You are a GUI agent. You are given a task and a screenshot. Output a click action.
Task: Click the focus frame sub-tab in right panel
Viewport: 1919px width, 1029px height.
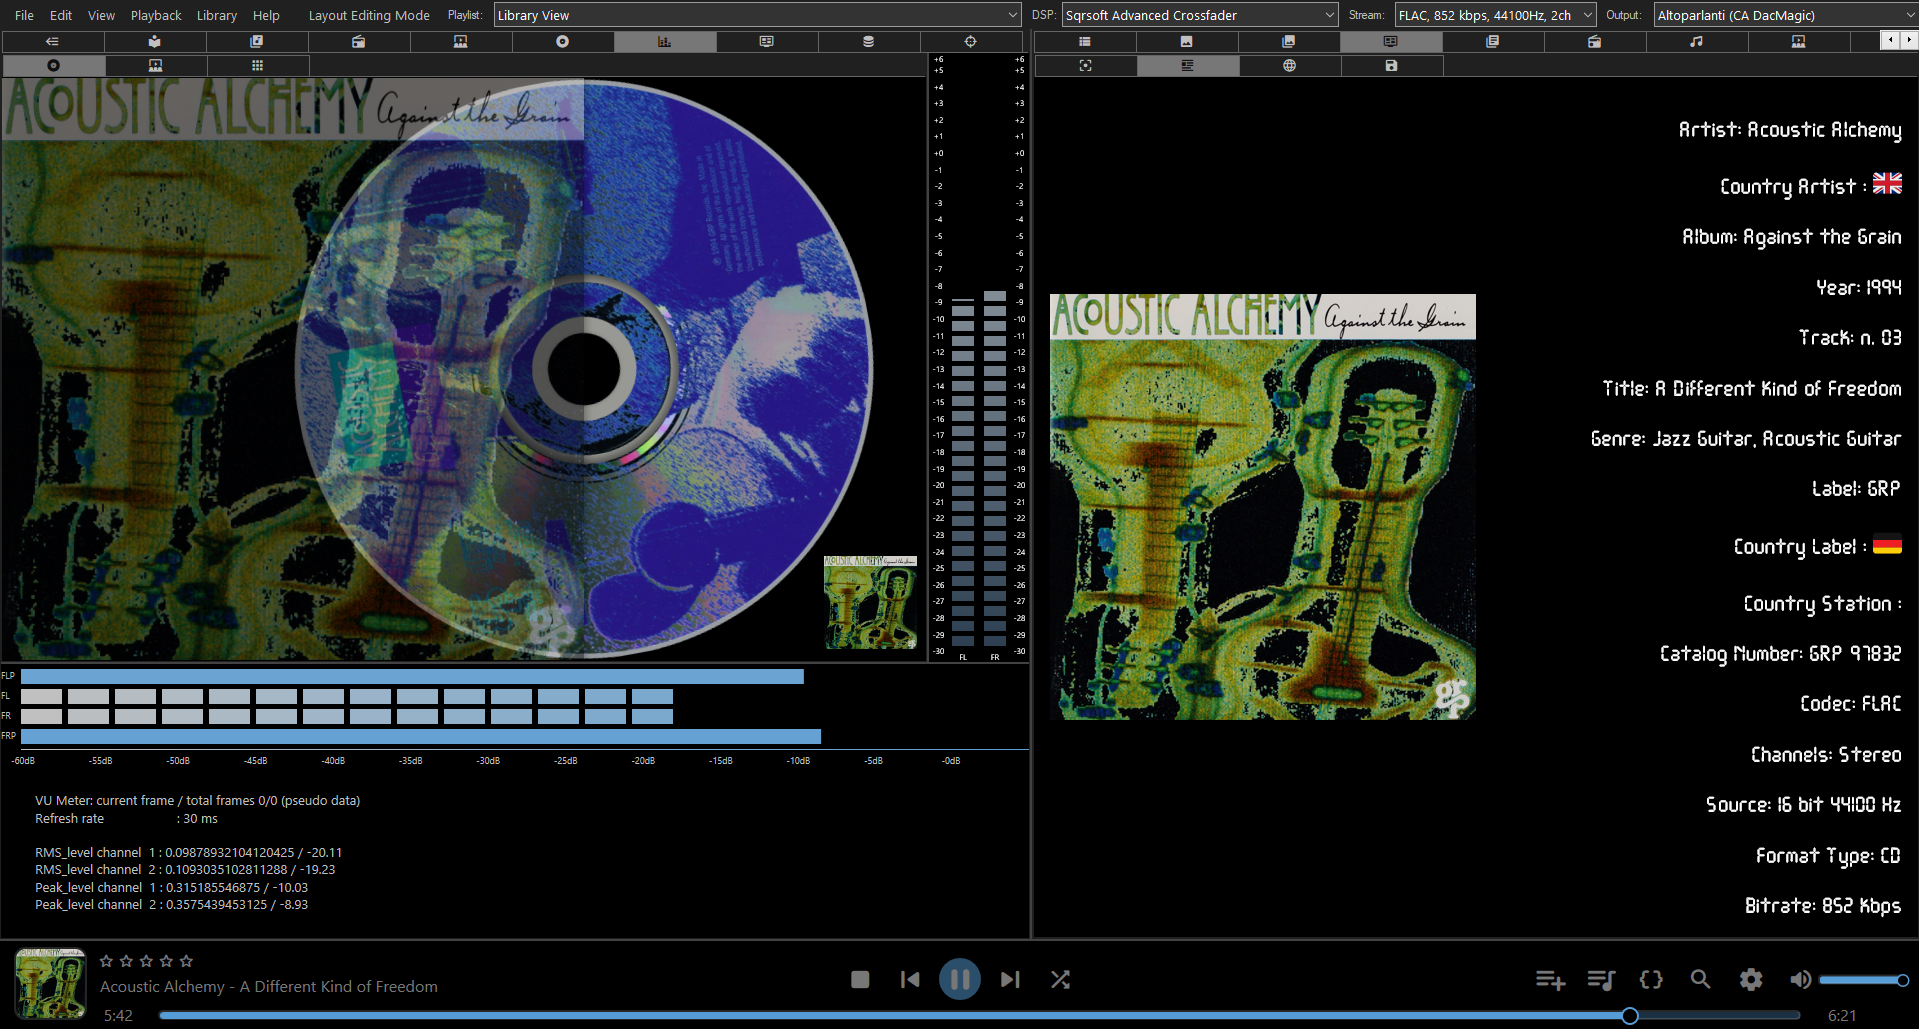coord(1086,65)
